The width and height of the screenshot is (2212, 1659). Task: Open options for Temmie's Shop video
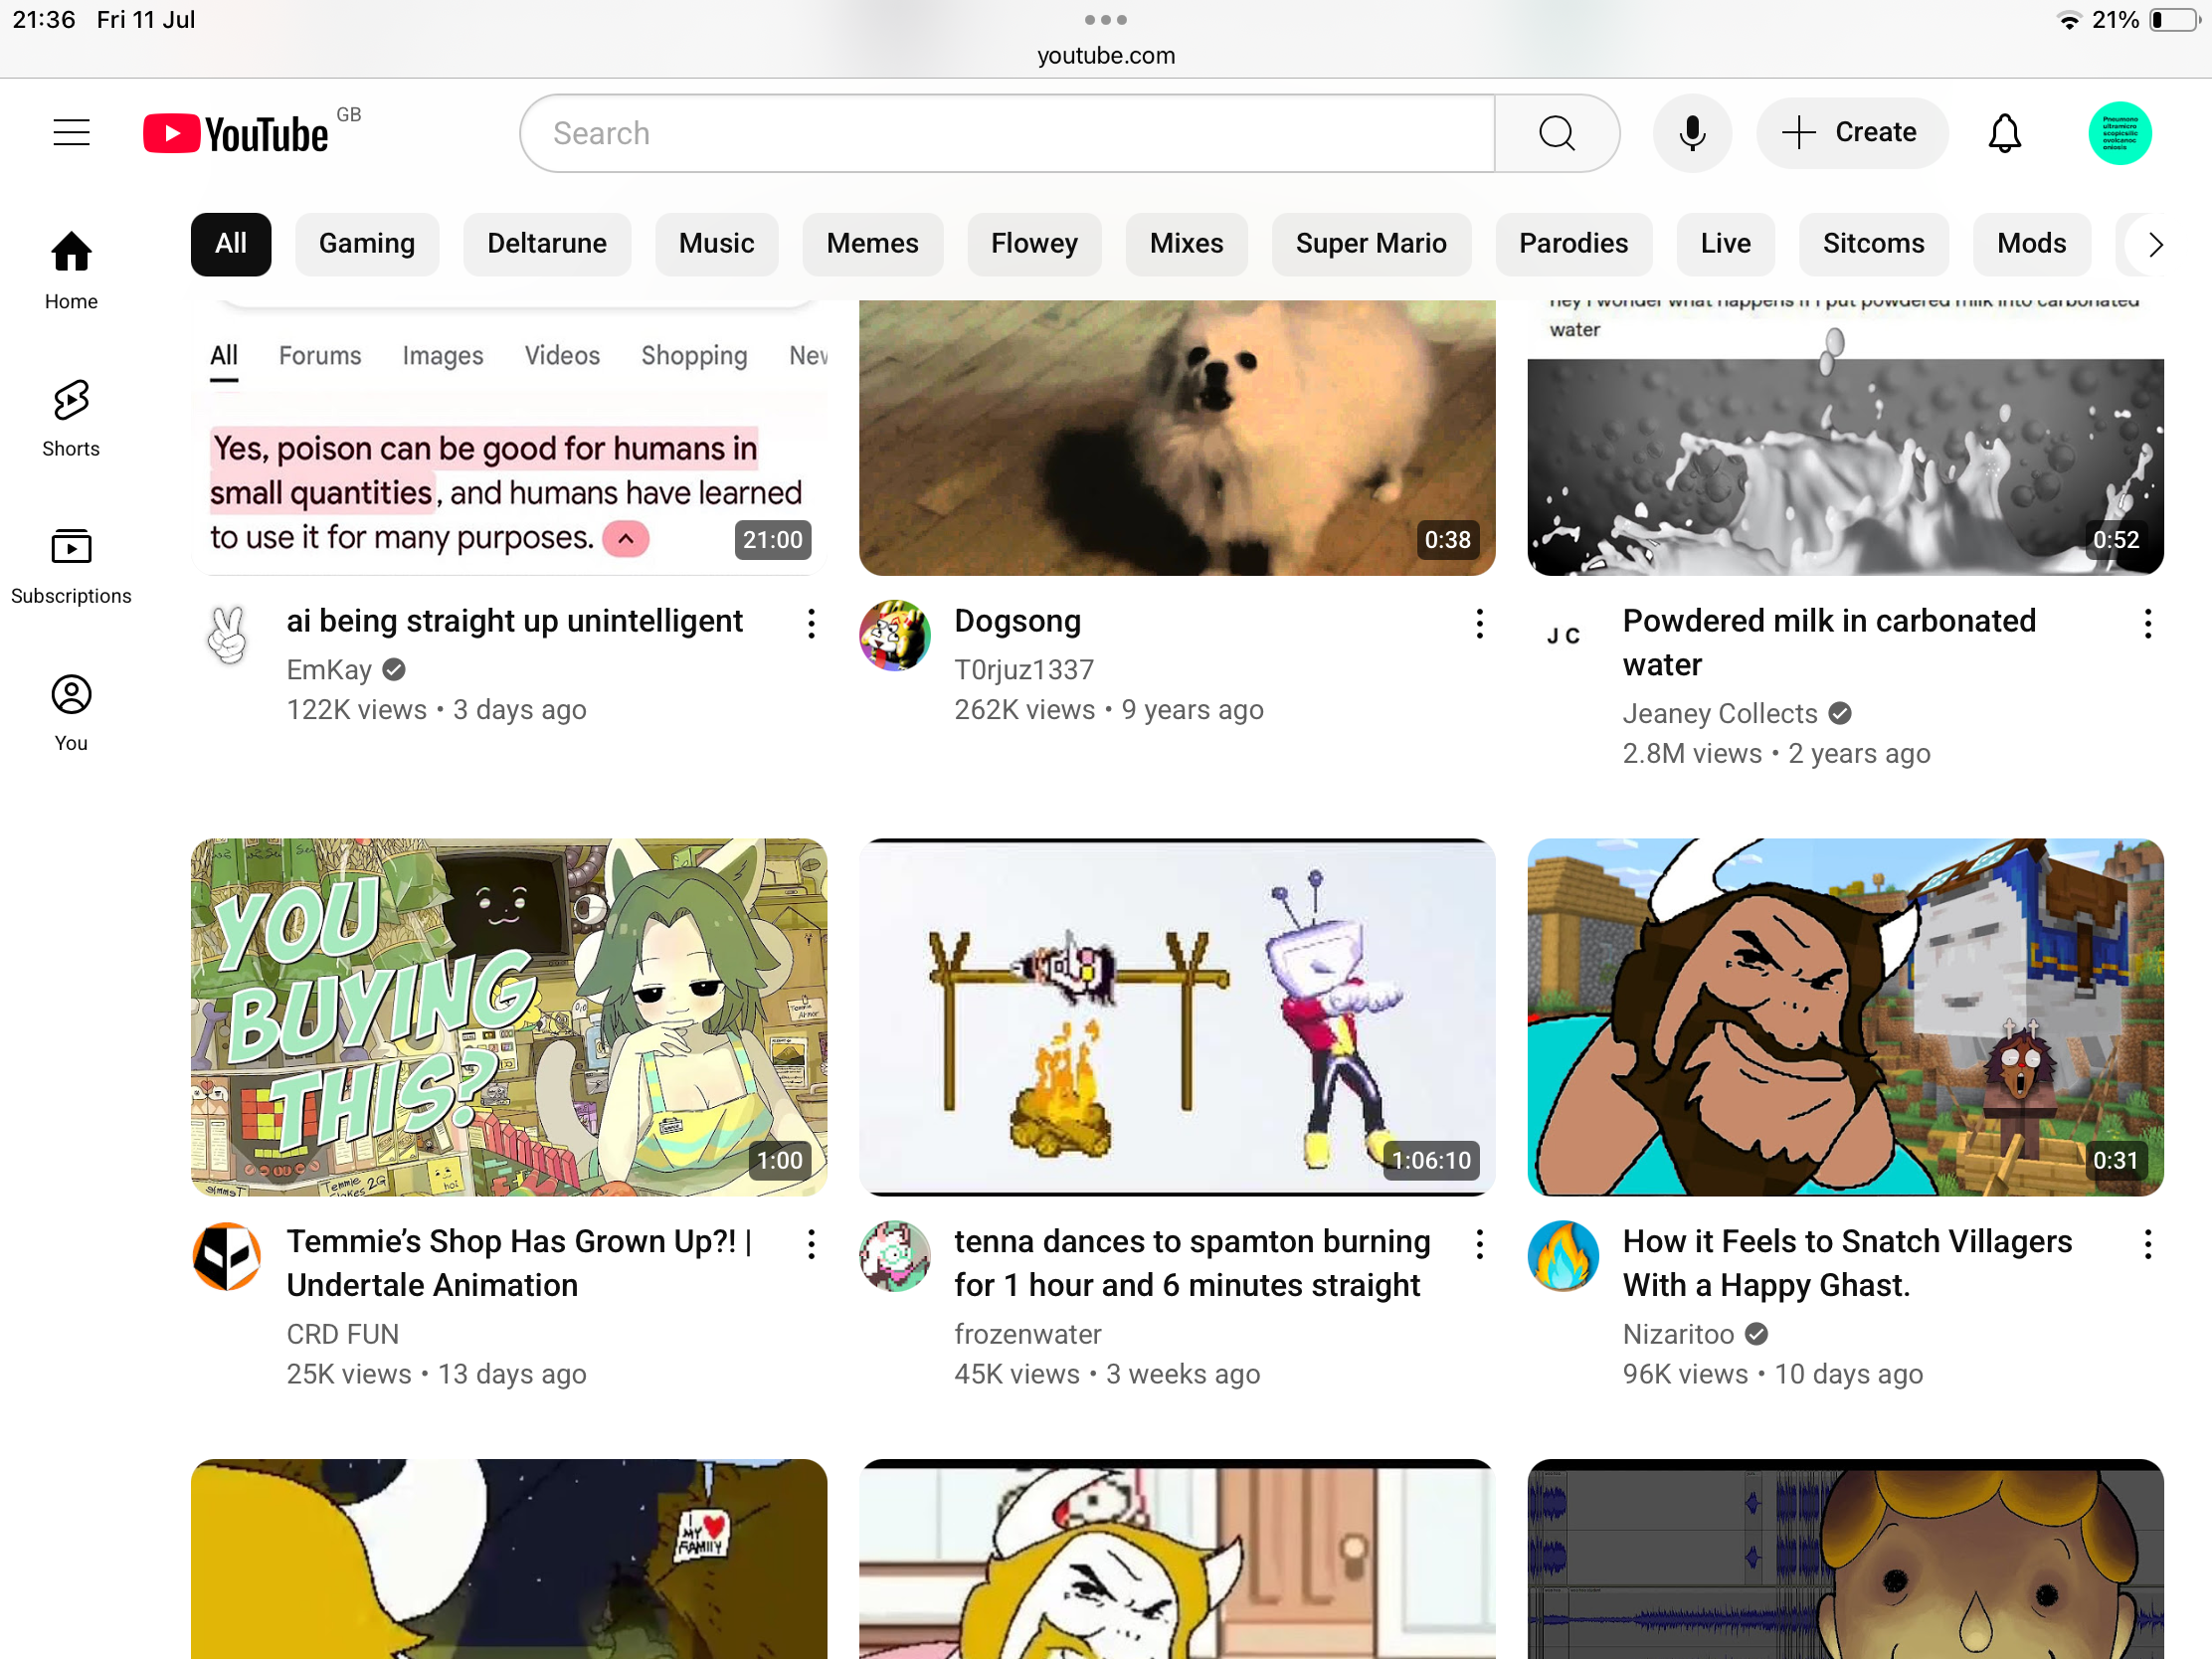point(811,1245)
